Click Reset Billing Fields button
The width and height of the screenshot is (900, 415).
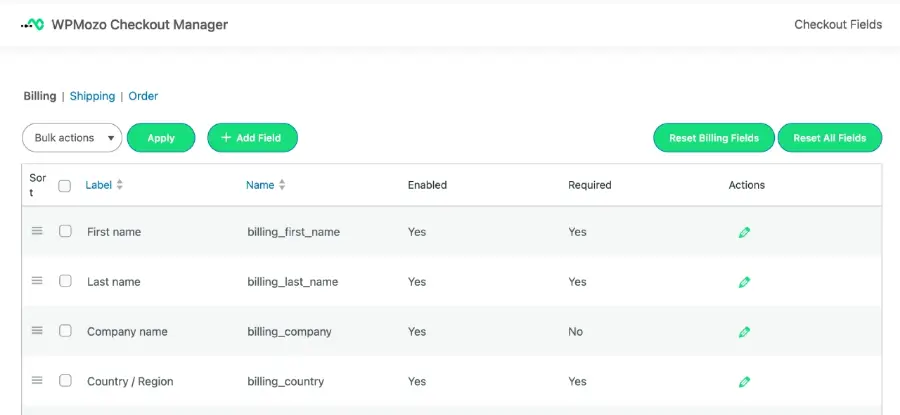click(x=714, y=138)
